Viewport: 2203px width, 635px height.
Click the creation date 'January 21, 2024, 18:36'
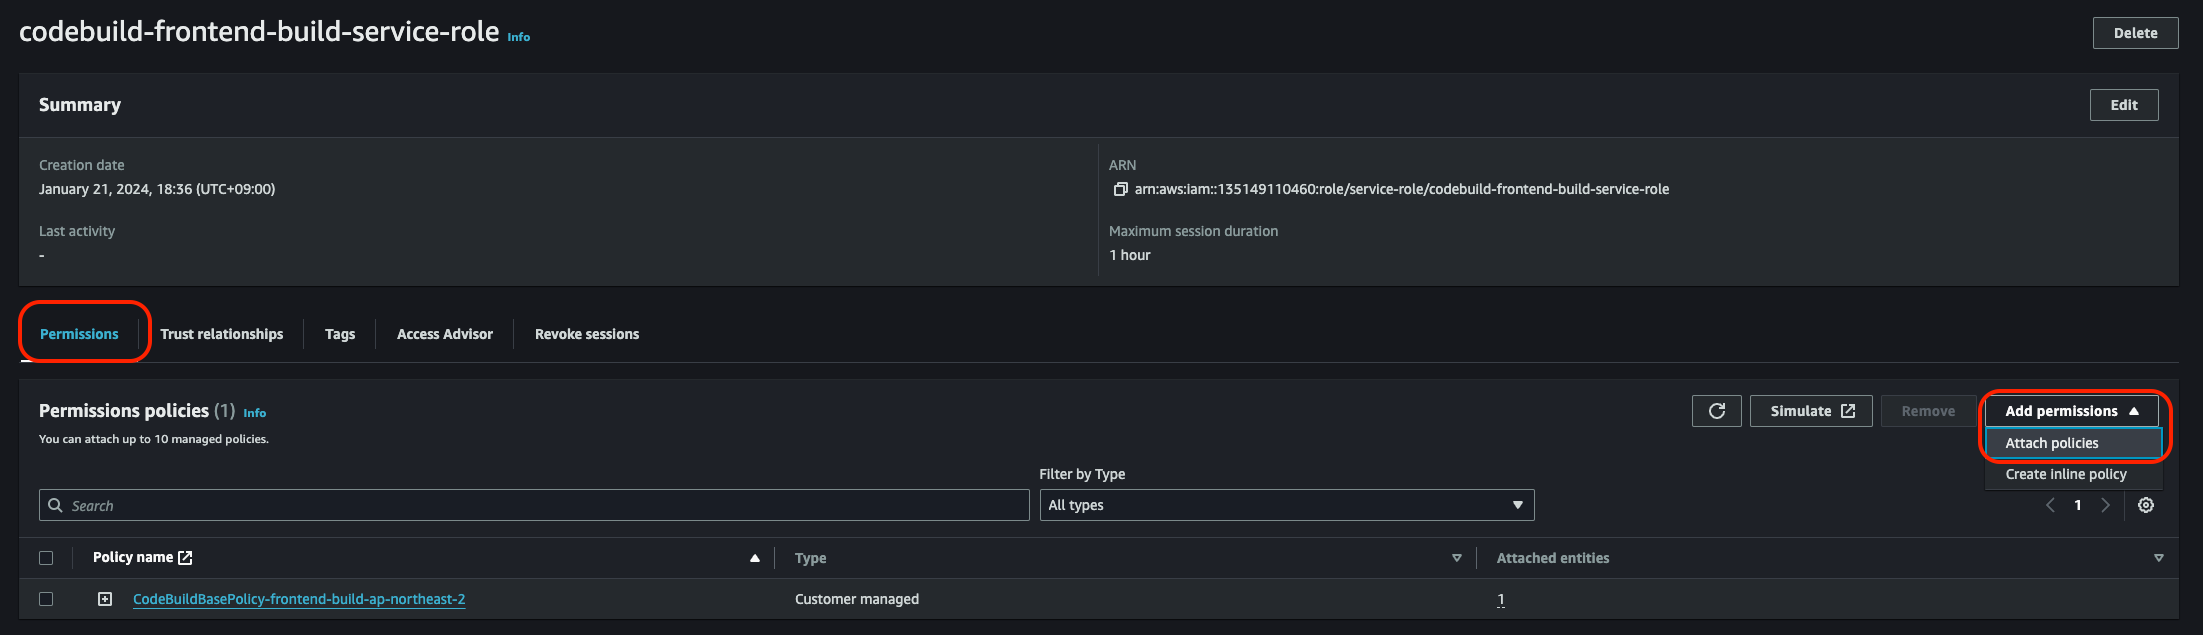157,189
